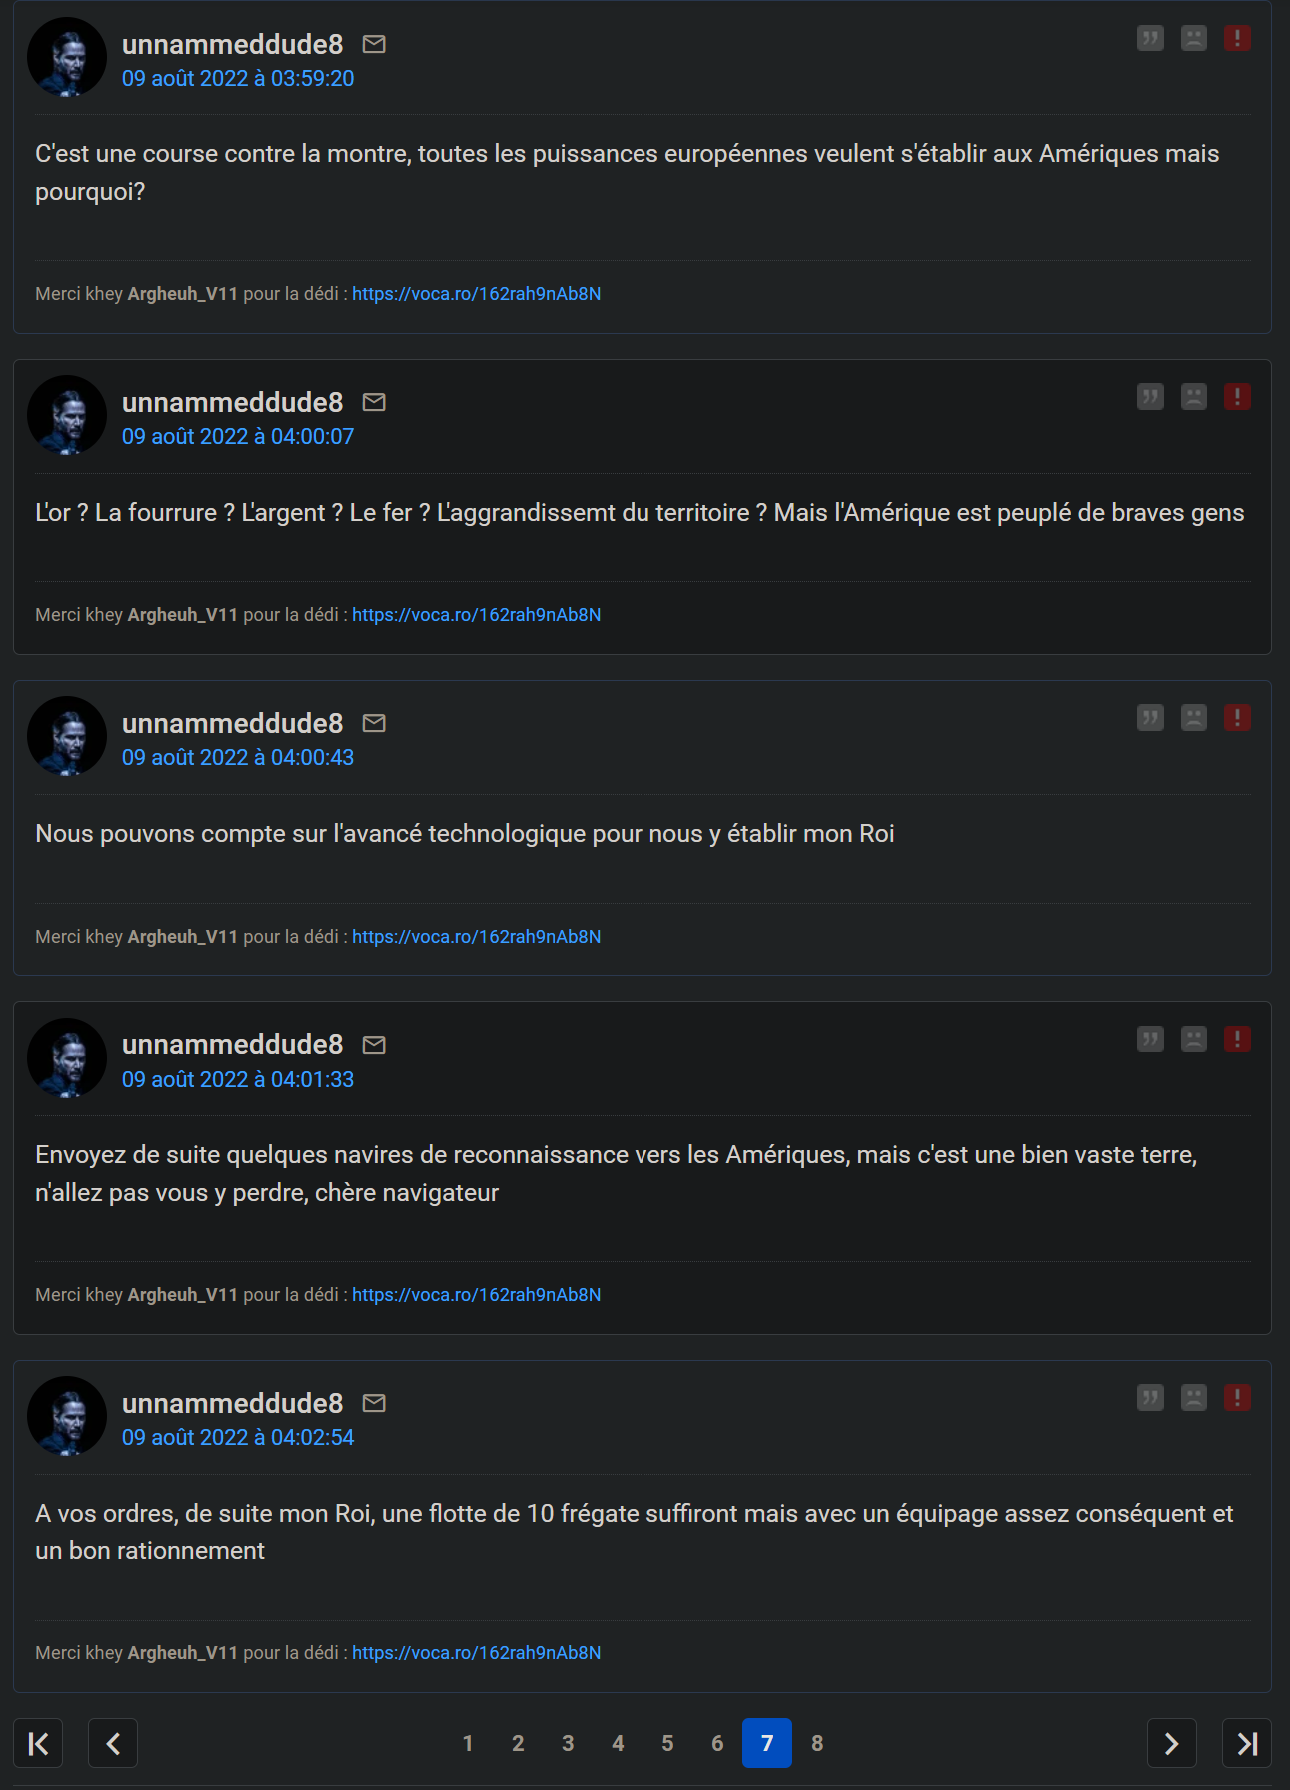Quote the 03:59:20 post
This screenshot has height=1790, width=1290.
[1150, 39]
